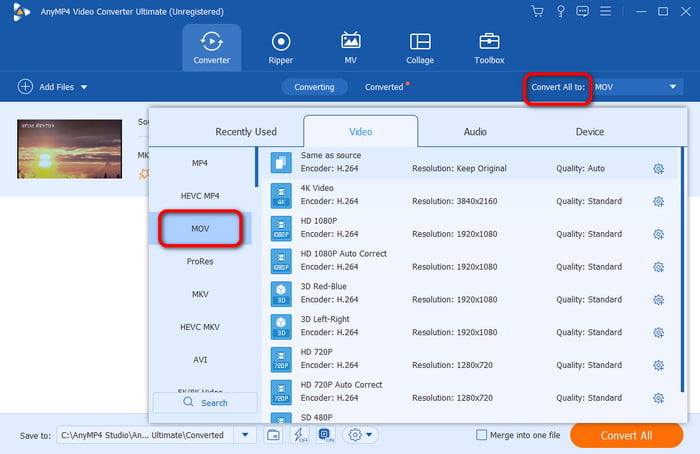The image size is (700, 454).
Task: Open settings gear for Same as source
Action: tap(658, 168)
